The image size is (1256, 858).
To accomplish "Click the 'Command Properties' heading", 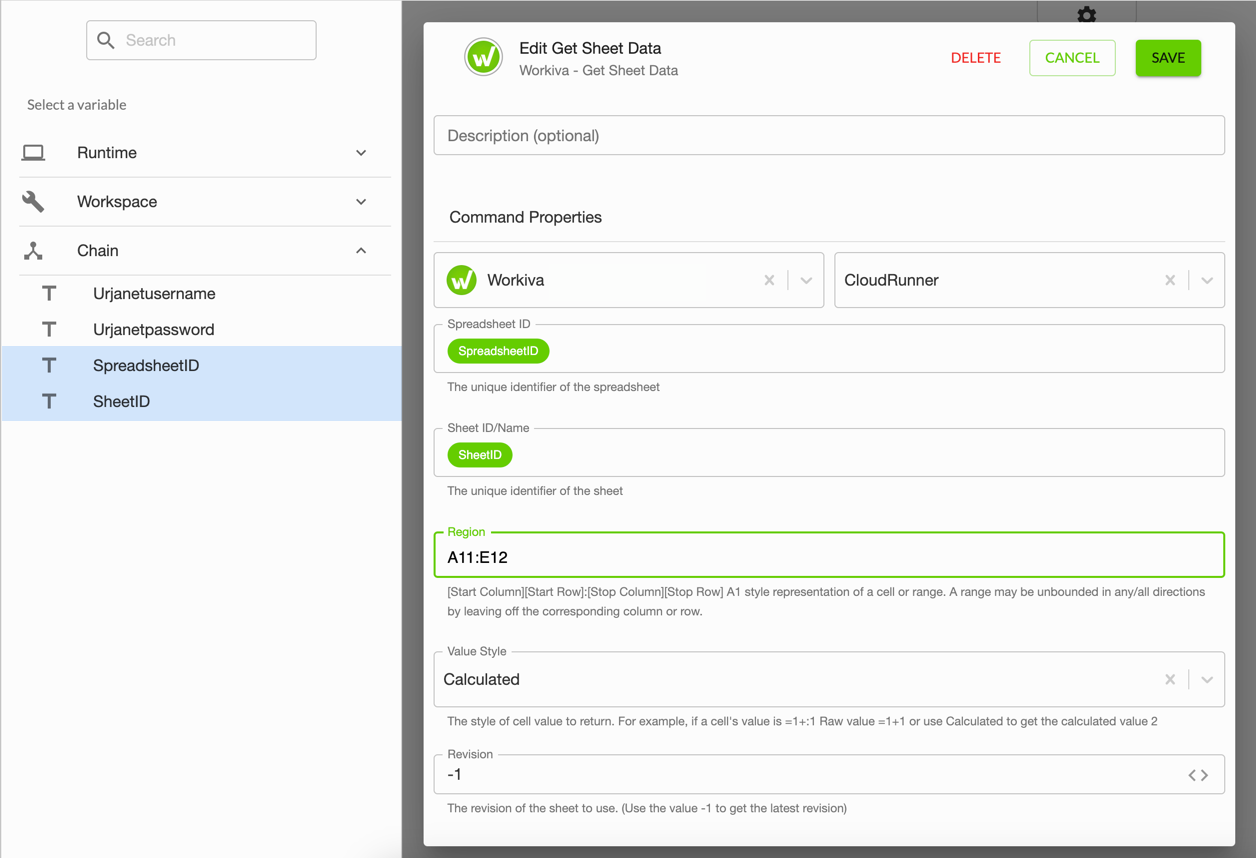I will click(526, 217).
